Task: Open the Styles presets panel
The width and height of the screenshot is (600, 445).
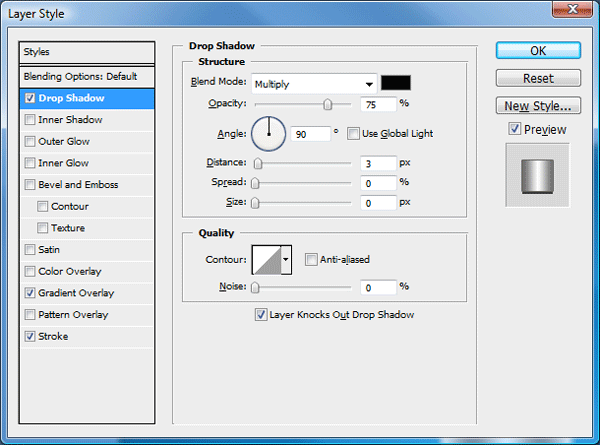Action: pos(87,52)
